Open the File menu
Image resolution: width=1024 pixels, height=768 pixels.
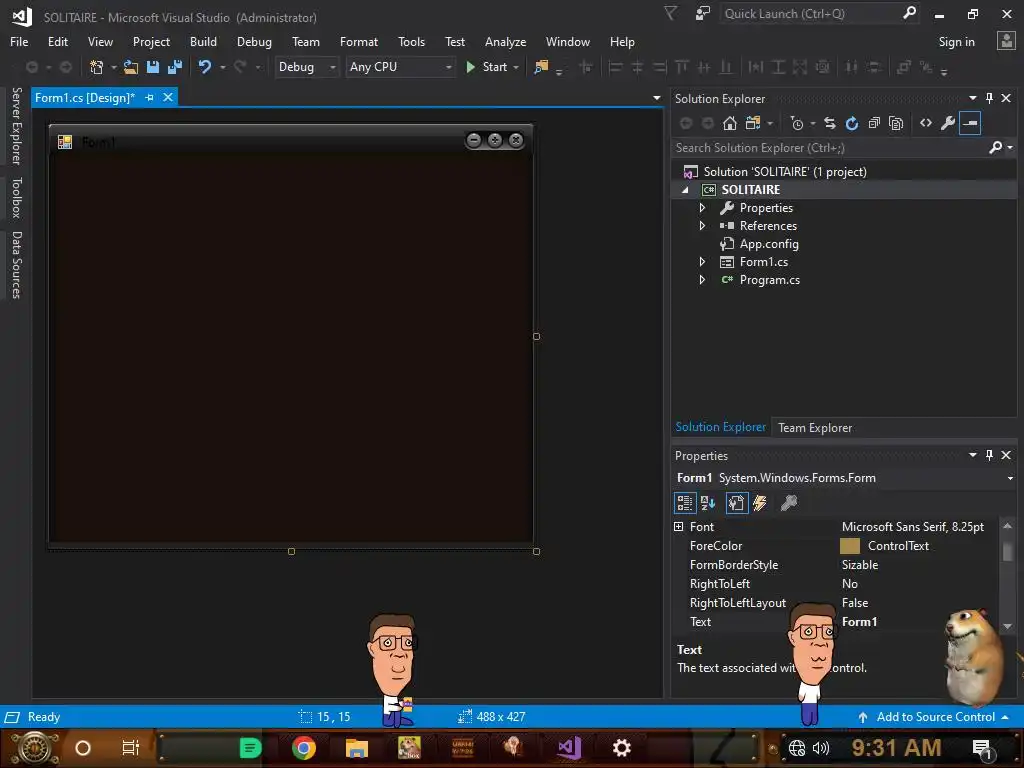(x=20, y=42)
